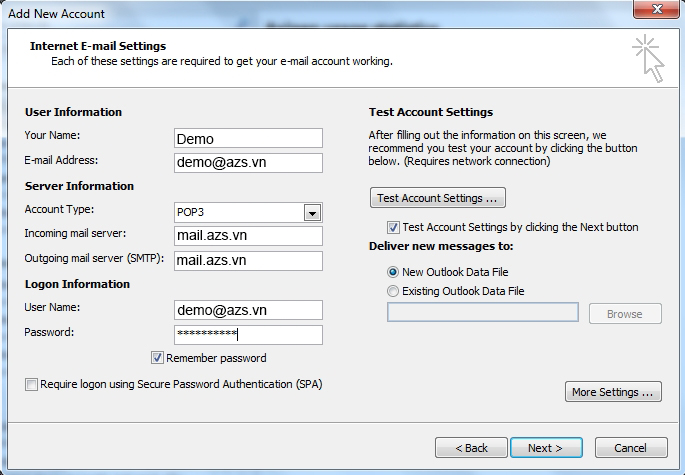
Task: Click the User Name input field
Action: (x=248, y=310)
